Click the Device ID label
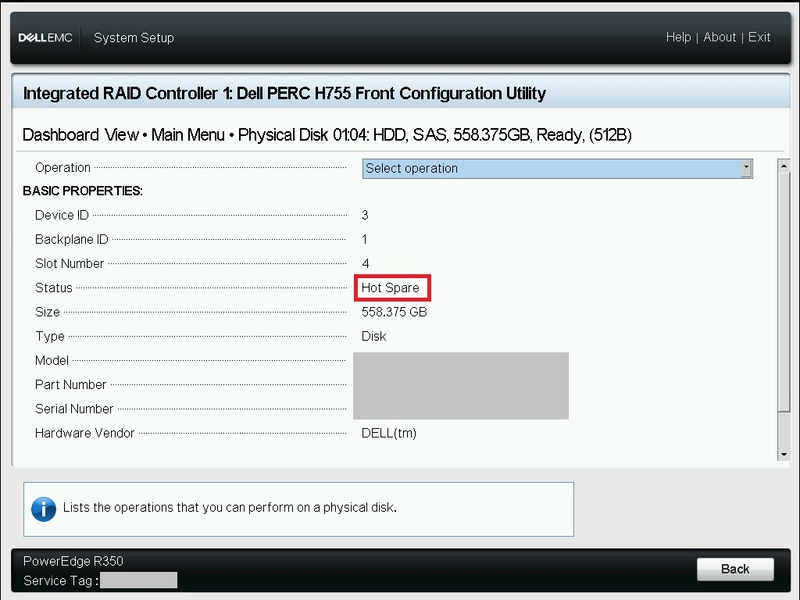 pyautogui.click(x=62, y=215)
